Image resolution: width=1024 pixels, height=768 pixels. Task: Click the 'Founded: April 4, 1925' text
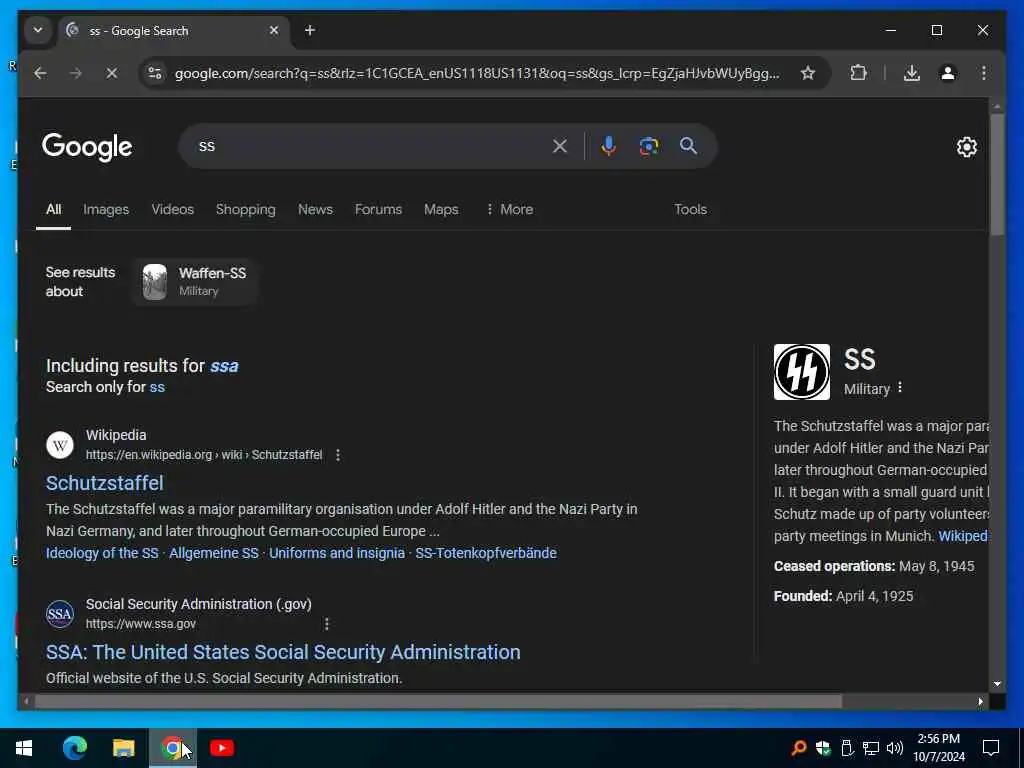click(x=843, y=596)
